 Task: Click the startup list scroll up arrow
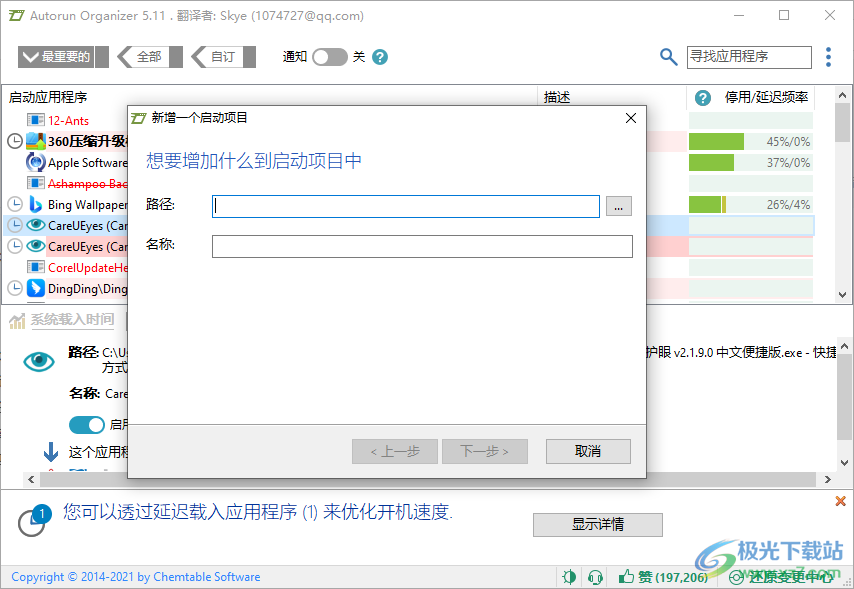pyautogui.click(x=843, y=95)
